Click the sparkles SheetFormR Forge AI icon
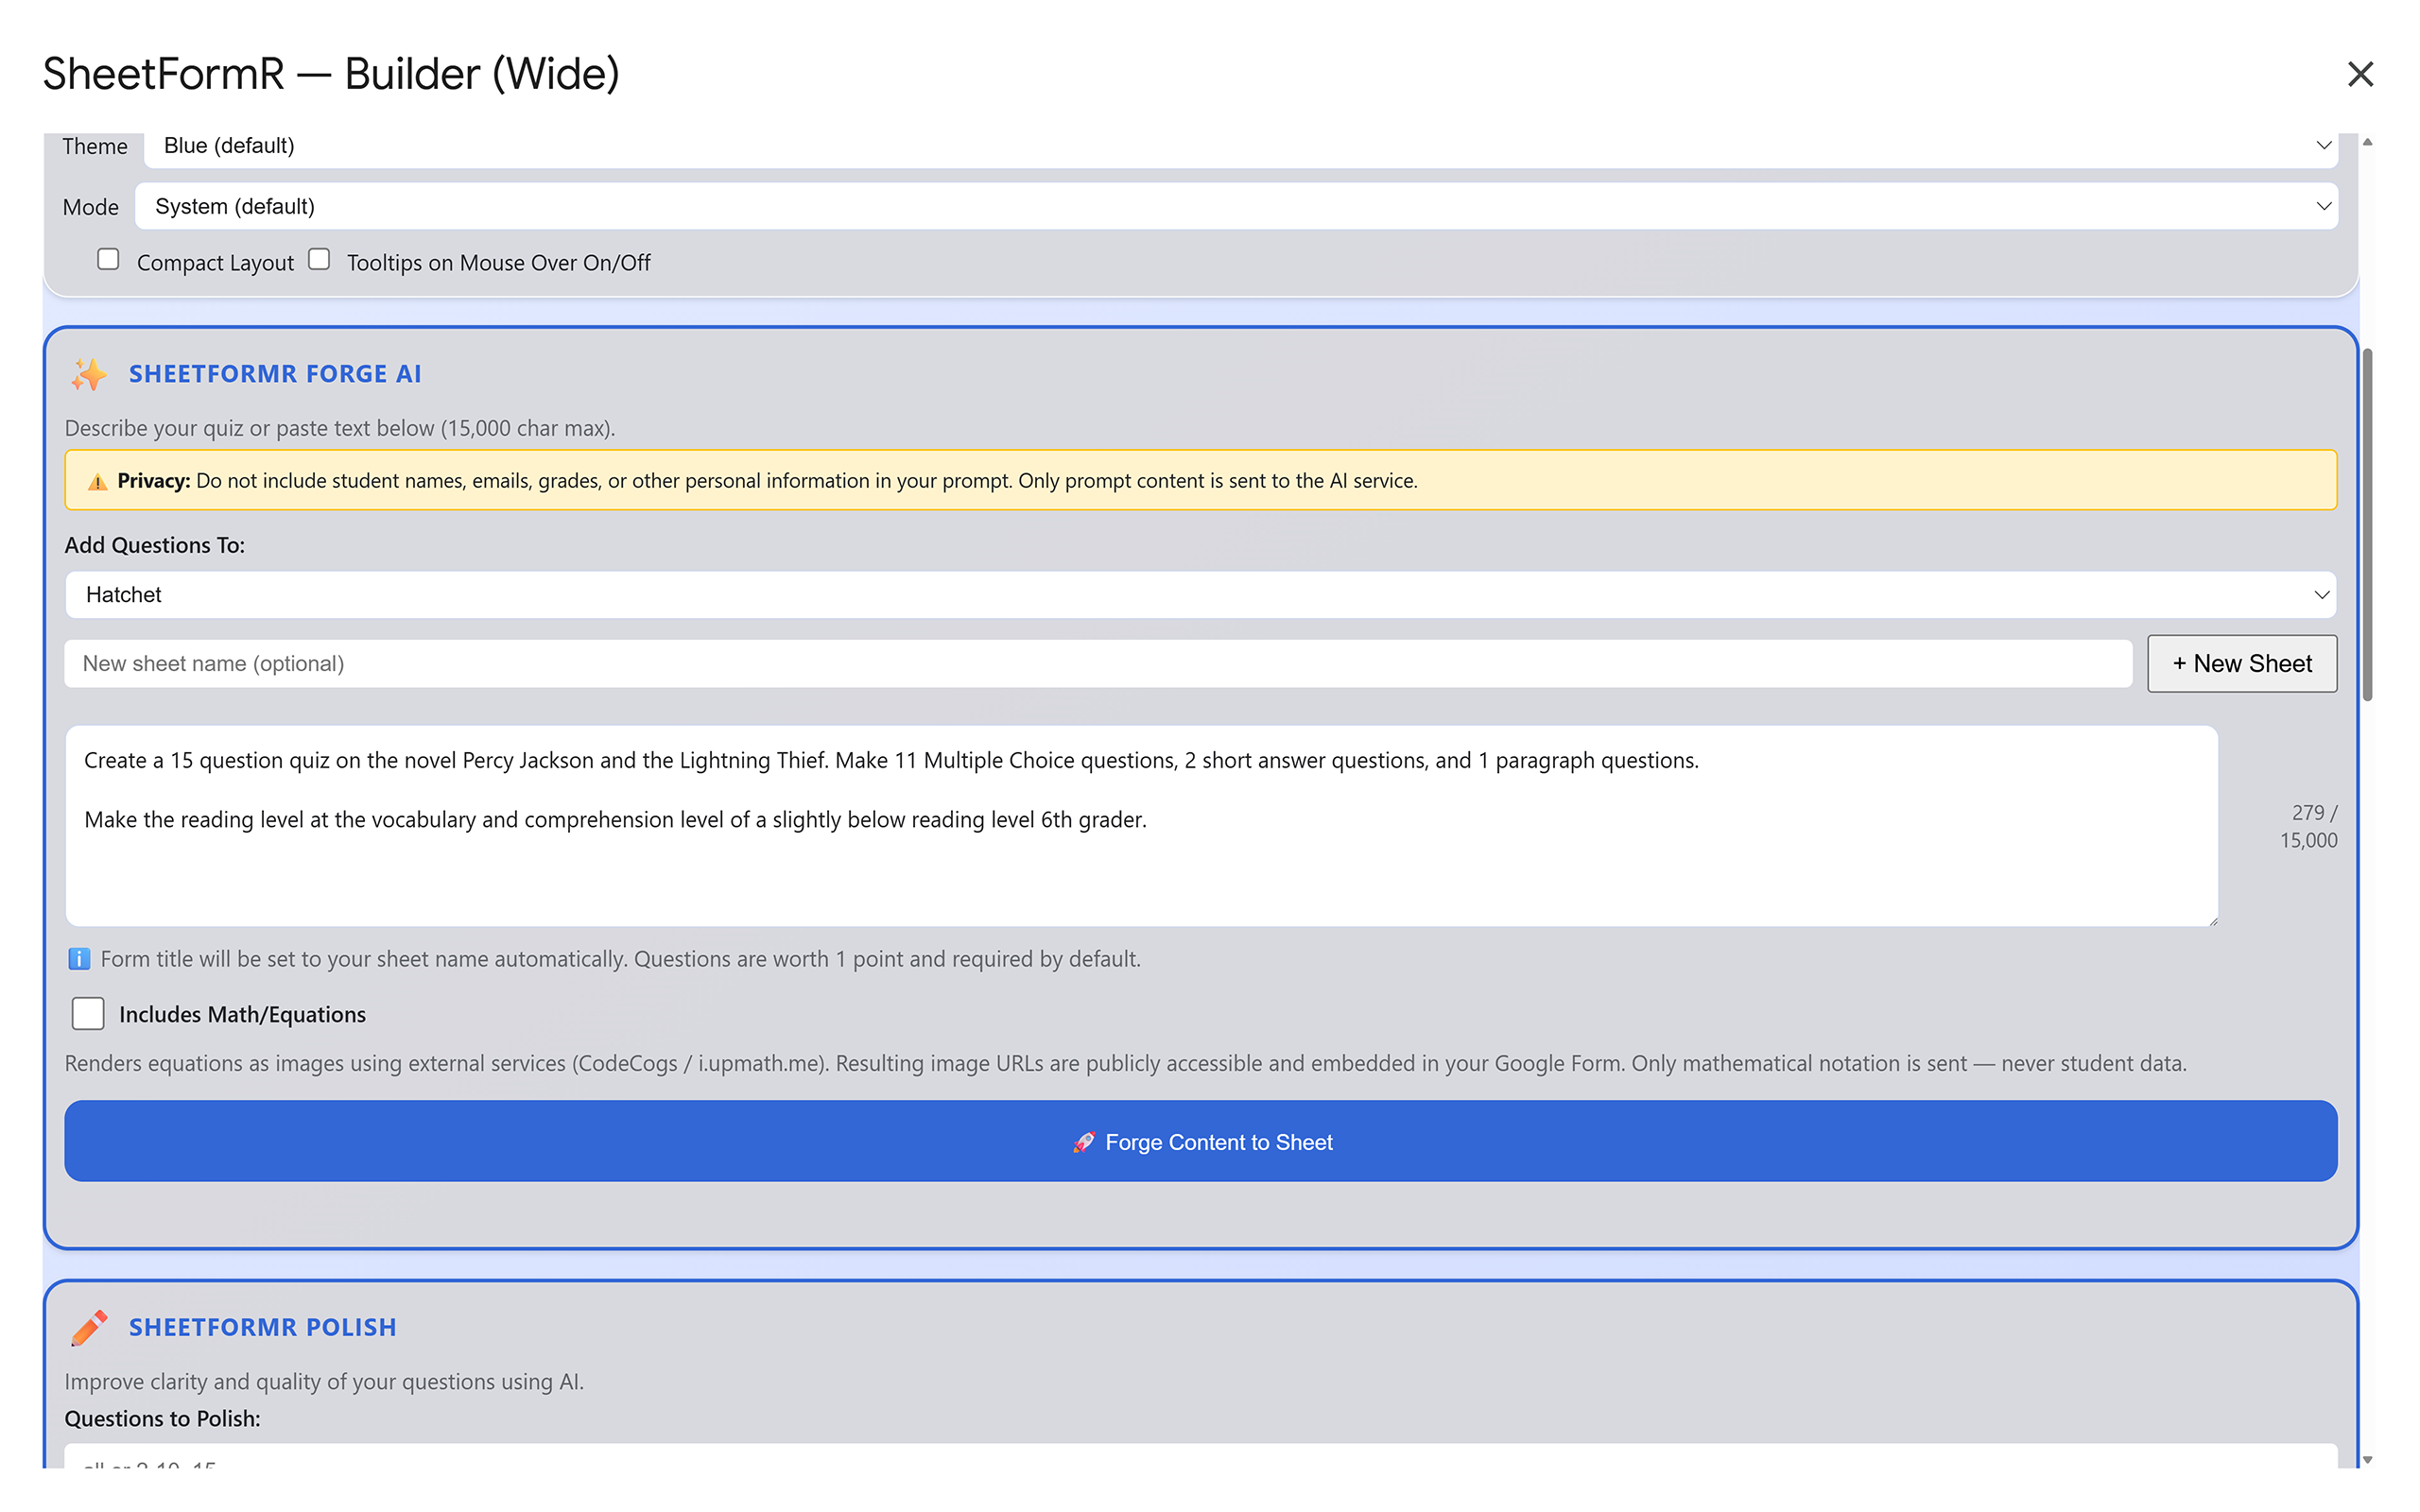 click(90, 374)
